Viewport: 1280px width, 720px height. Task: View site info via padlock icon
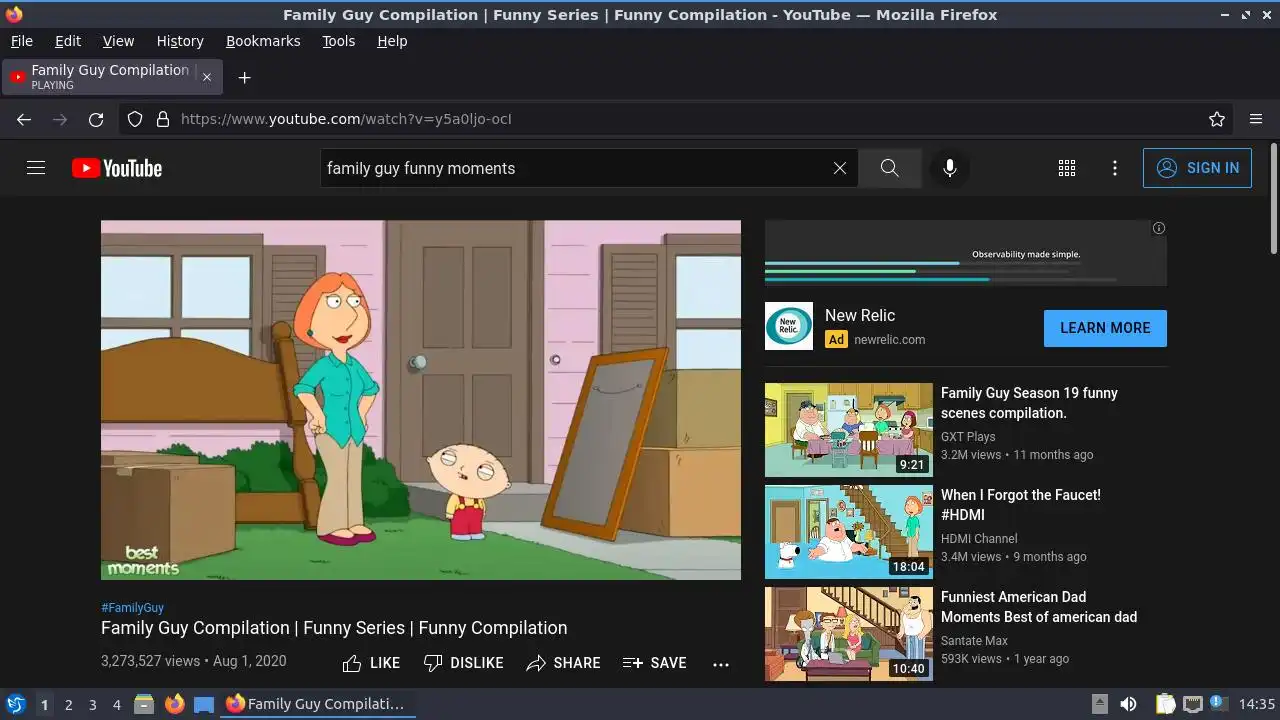click(163, 119)
